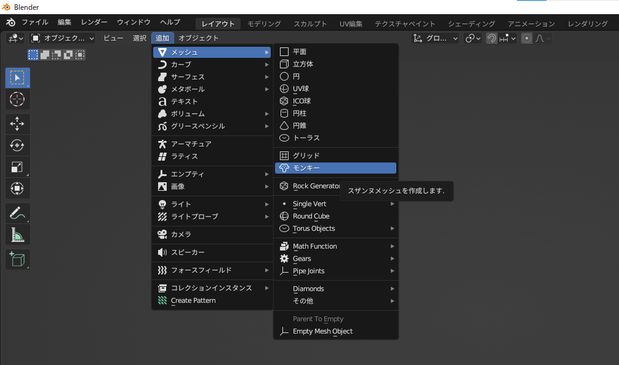Select the Transform tool
This screenshot has height=365, width=619.
[17, 188]
